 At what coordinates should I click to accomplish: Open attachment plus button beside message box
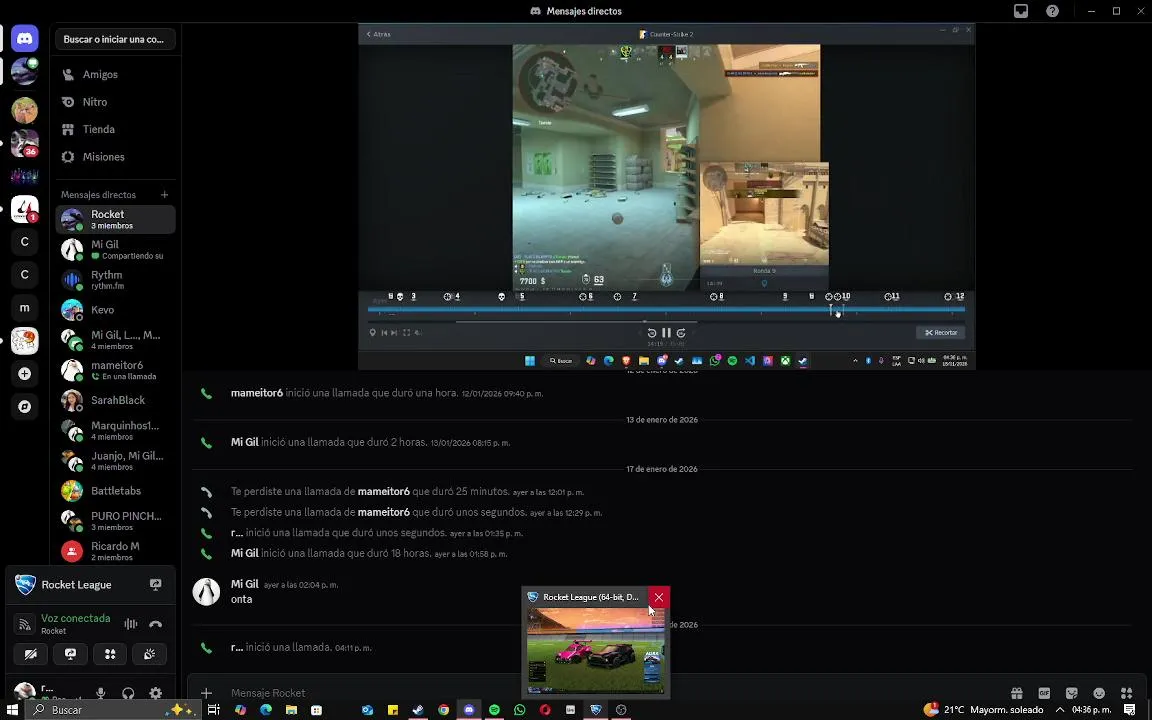point(206,693)
